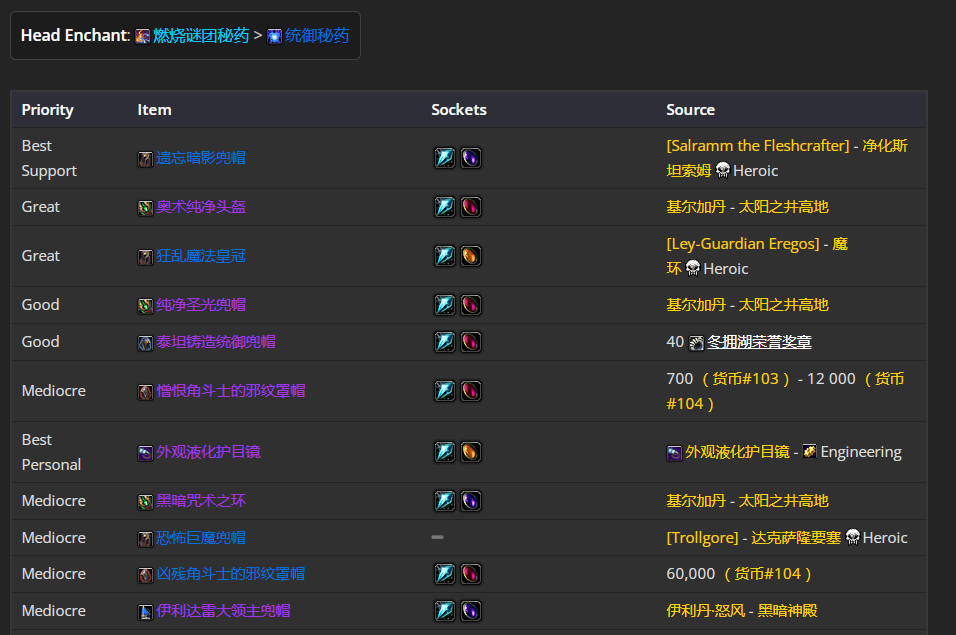Viewport: 956px width, 635px height.
Task: Click the Heroic skull icon in Trollgore row
Action: (x=853, y=536)
